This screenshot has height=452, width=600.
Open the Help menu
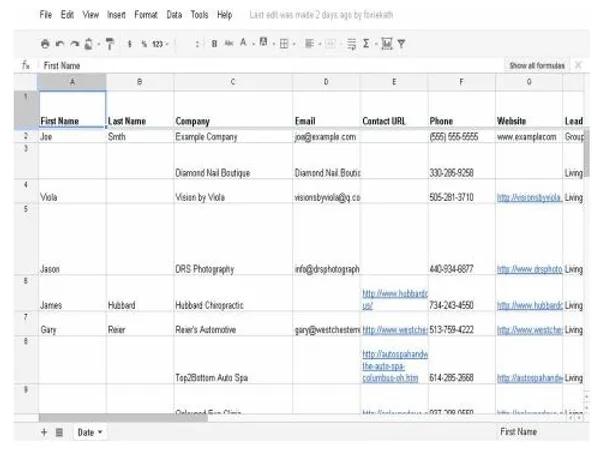225,15
